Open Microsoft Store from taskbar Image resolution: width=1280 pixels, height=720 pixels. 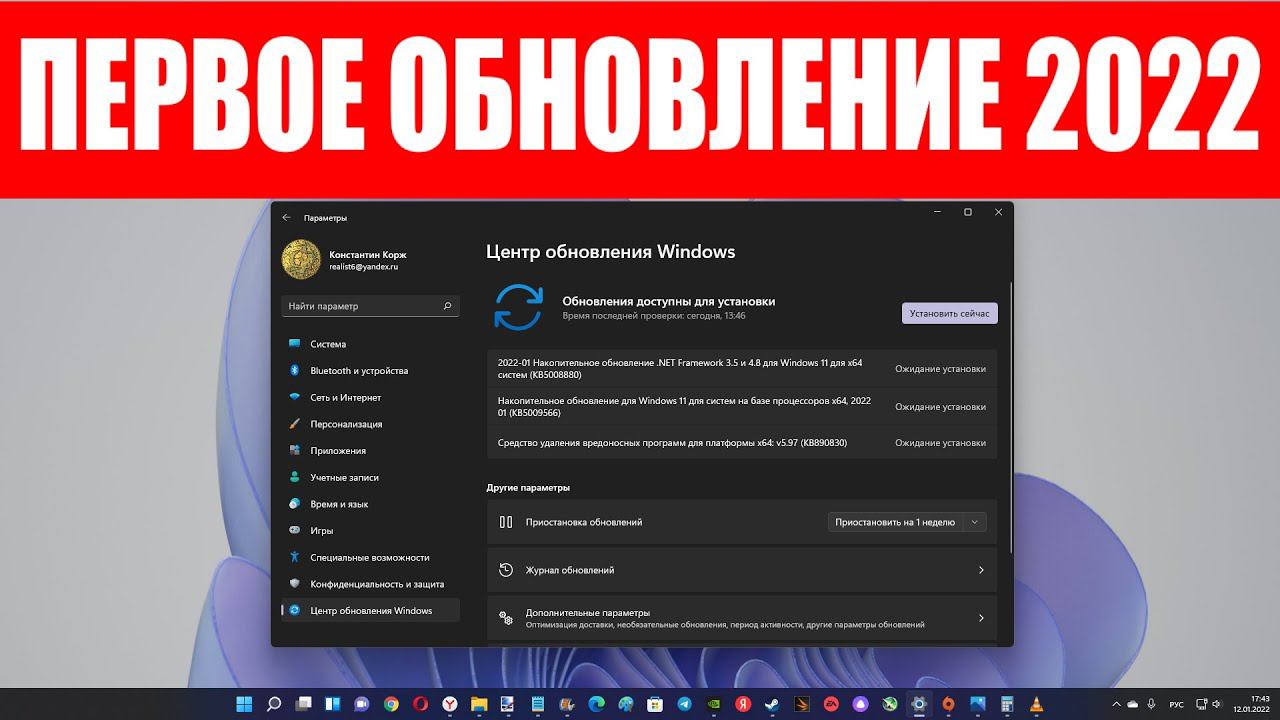[x=654, y=703]
